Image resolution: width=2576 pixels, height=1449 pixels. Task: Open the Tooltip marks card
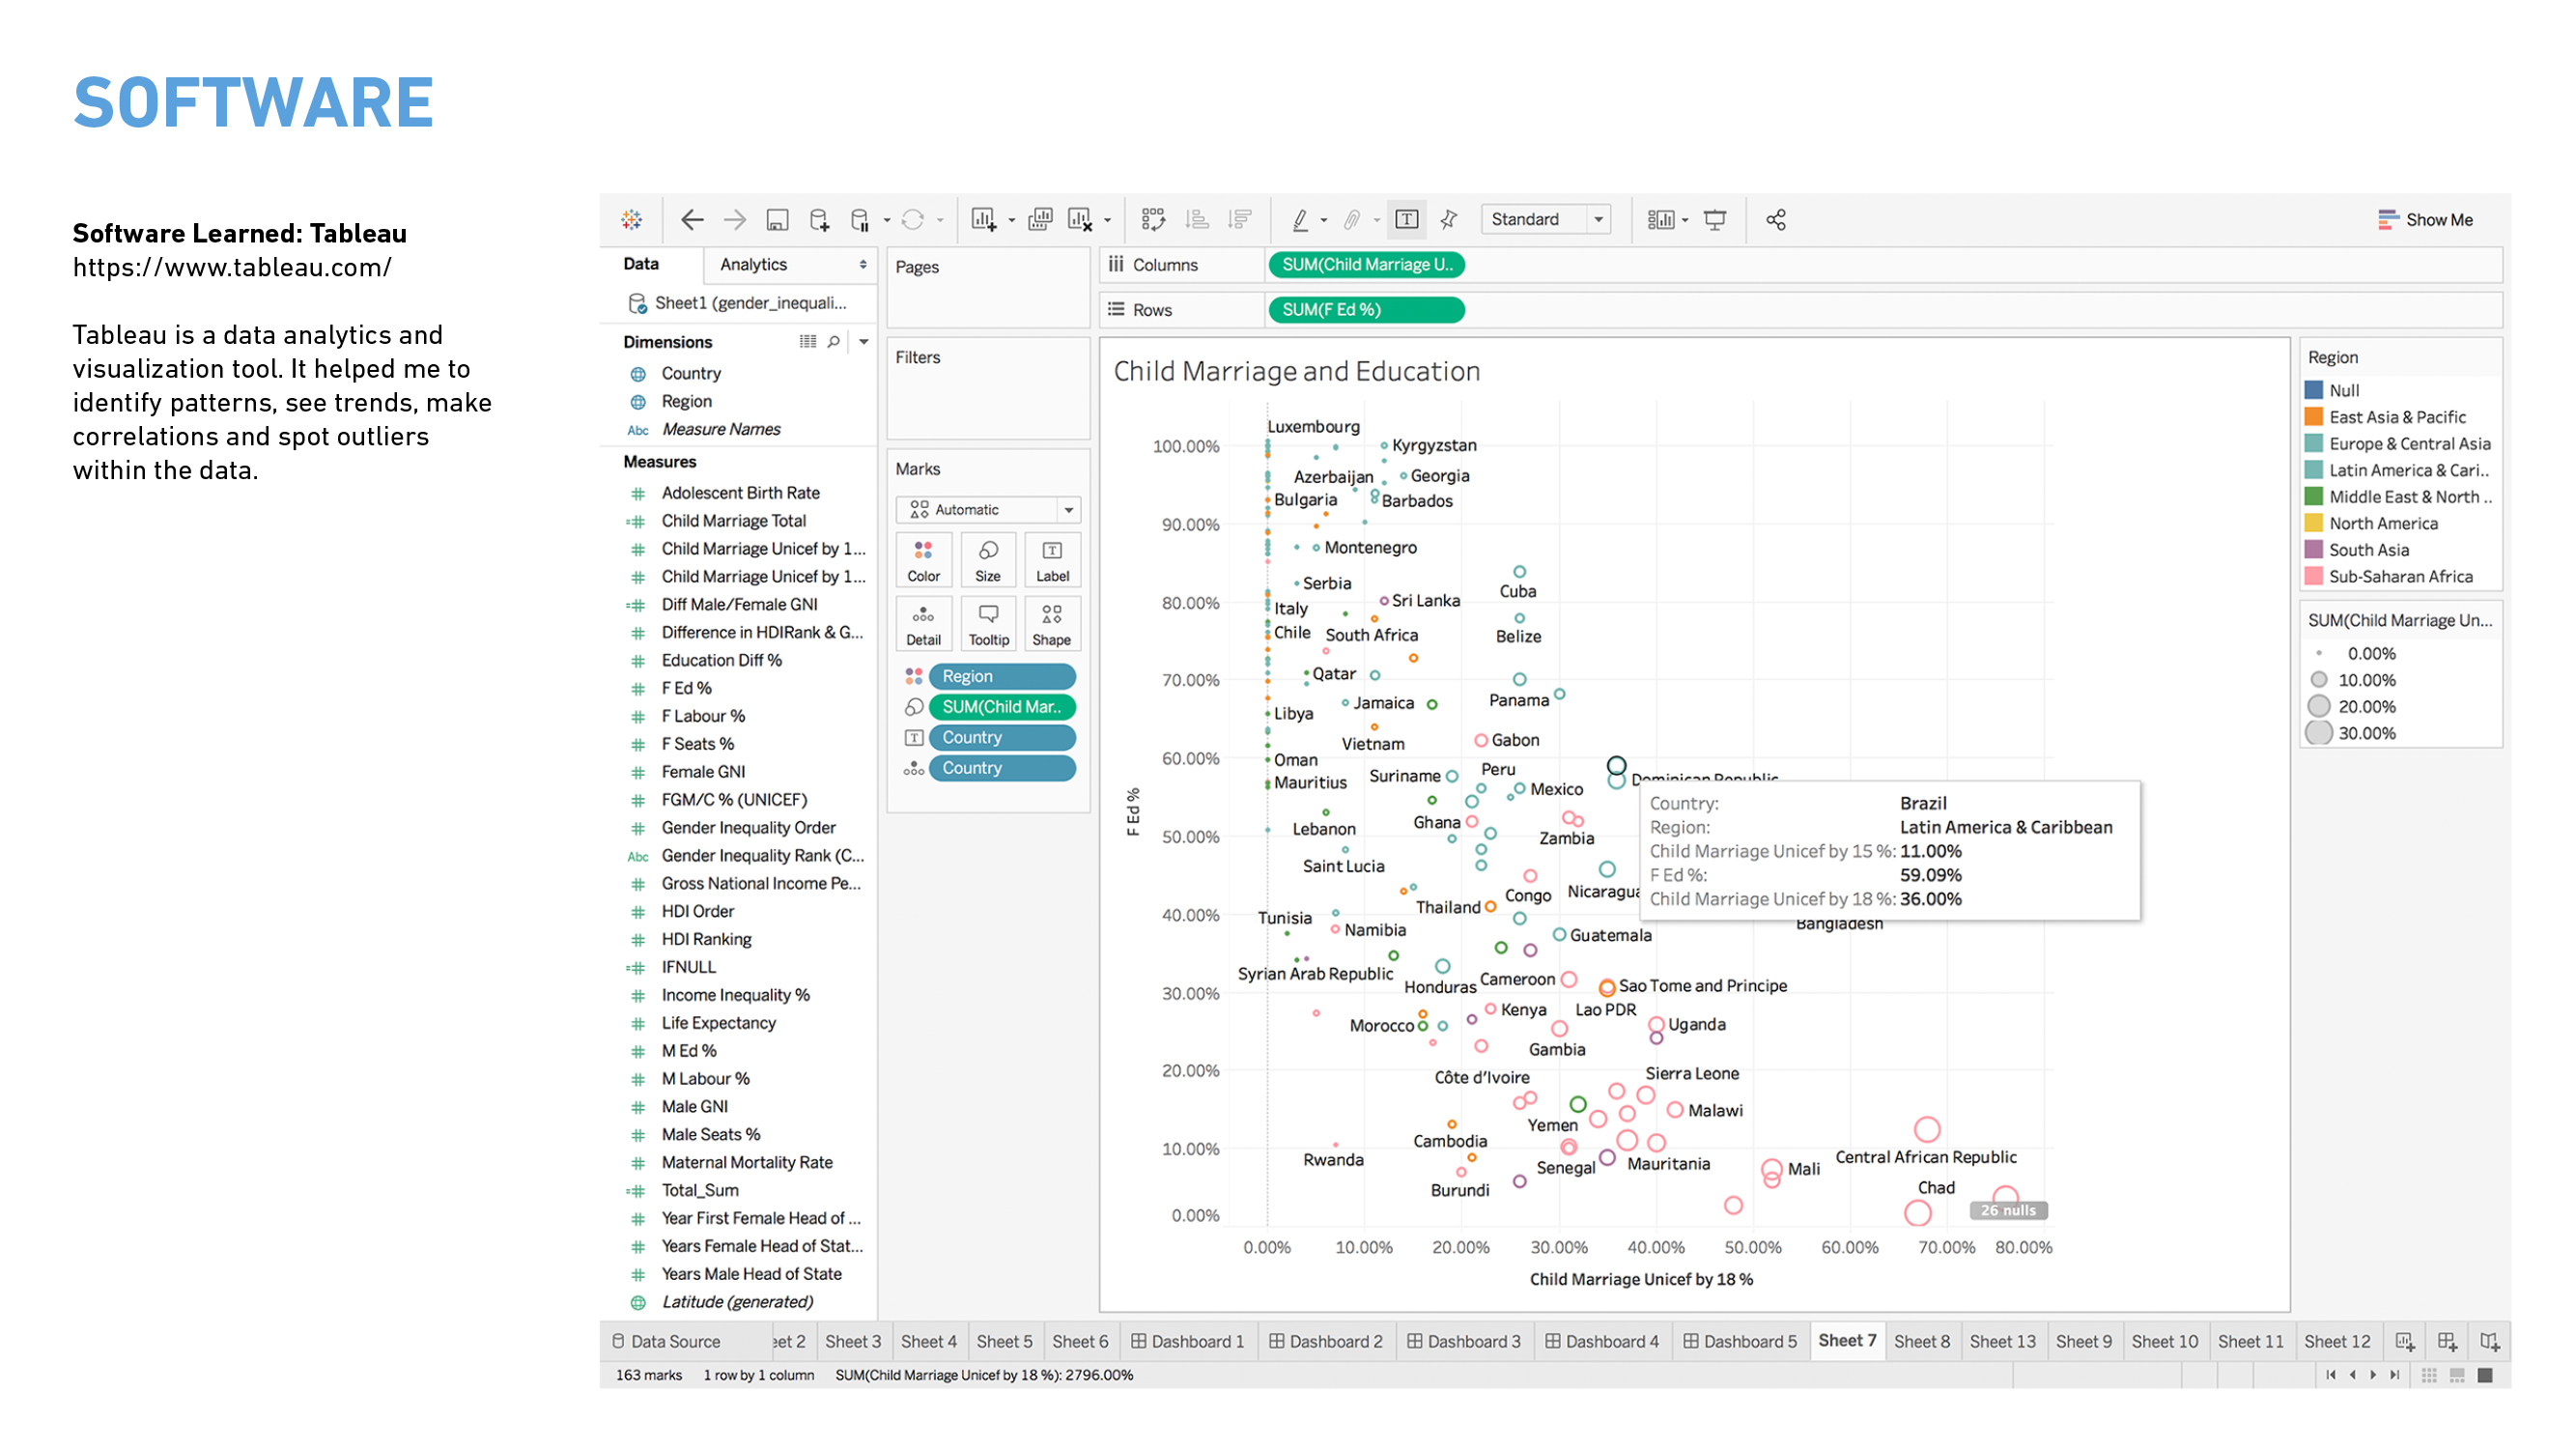[x=988, y=623]
